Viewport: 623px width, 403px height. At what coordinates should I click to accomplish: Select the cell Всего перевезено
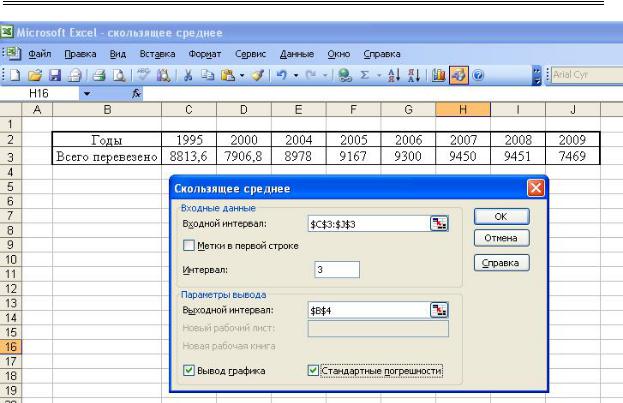(107, 156)
